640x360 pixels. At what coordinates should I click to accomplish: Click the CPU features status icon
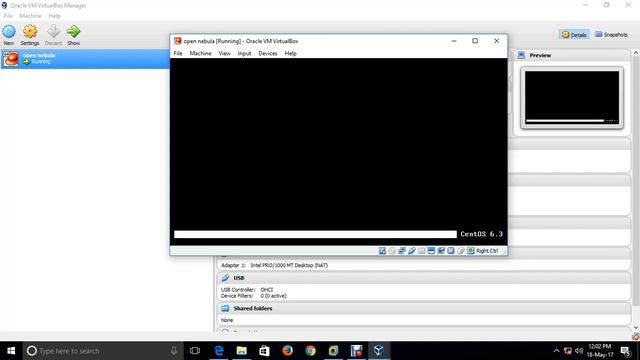[x=451, y=251]
